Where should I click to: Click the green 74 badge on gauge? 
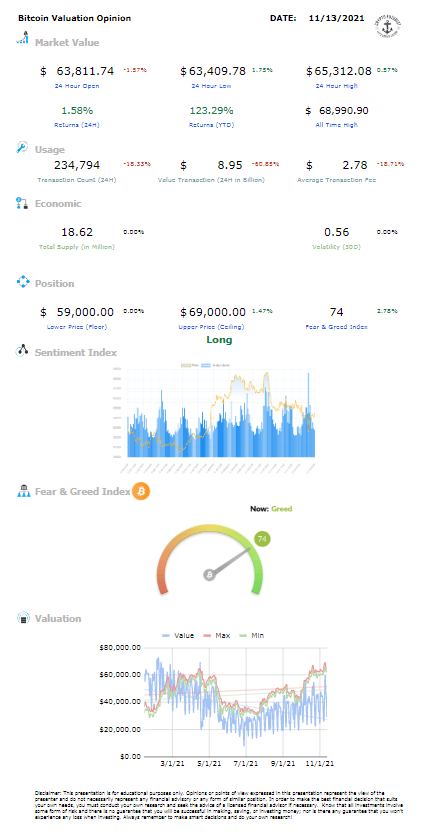(262, 539)
